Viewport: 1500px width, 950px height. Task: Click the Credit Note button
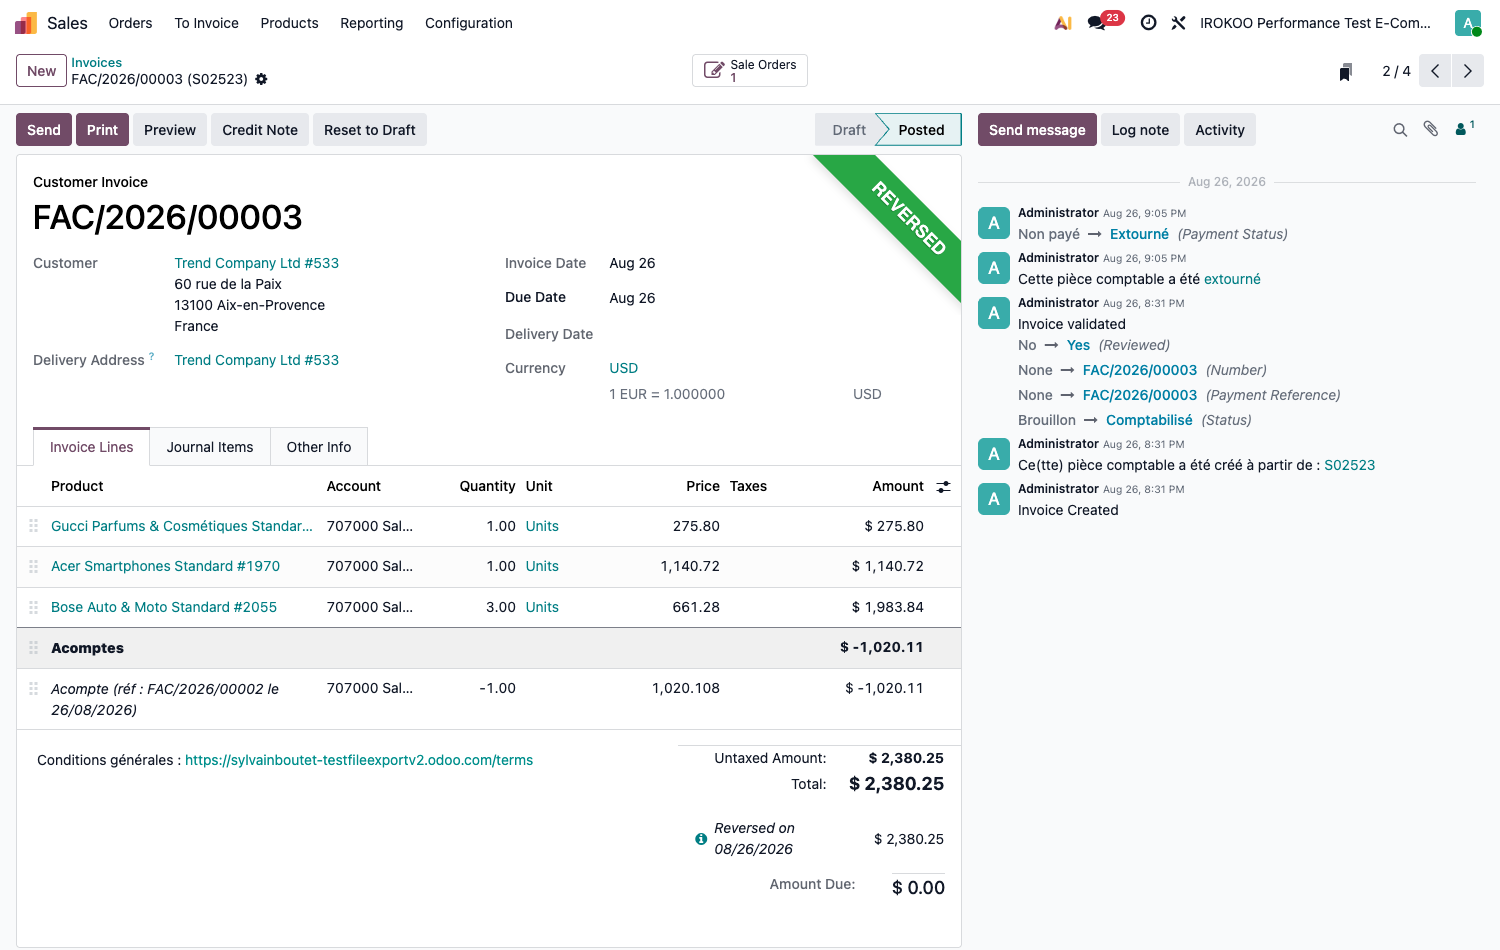(260, 130)
